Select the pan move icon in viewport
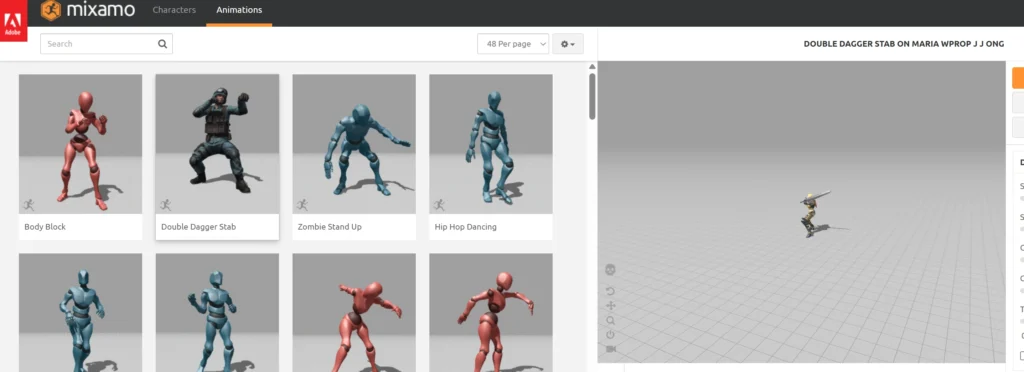Viewport: 1024px width, 372px height. [x=611, y=305]
